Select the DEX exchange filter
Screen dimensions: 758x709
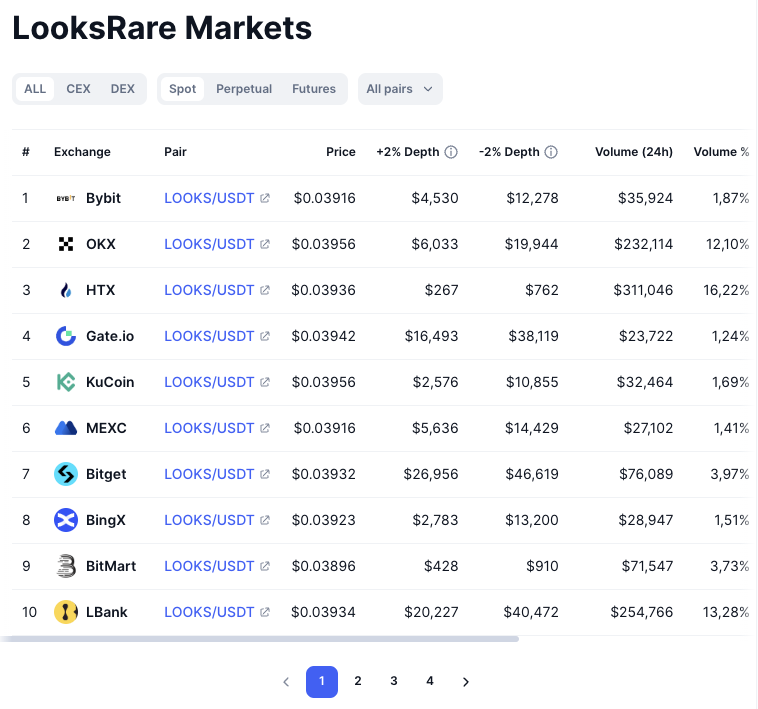pyautogui.click(x=122, y=89)
